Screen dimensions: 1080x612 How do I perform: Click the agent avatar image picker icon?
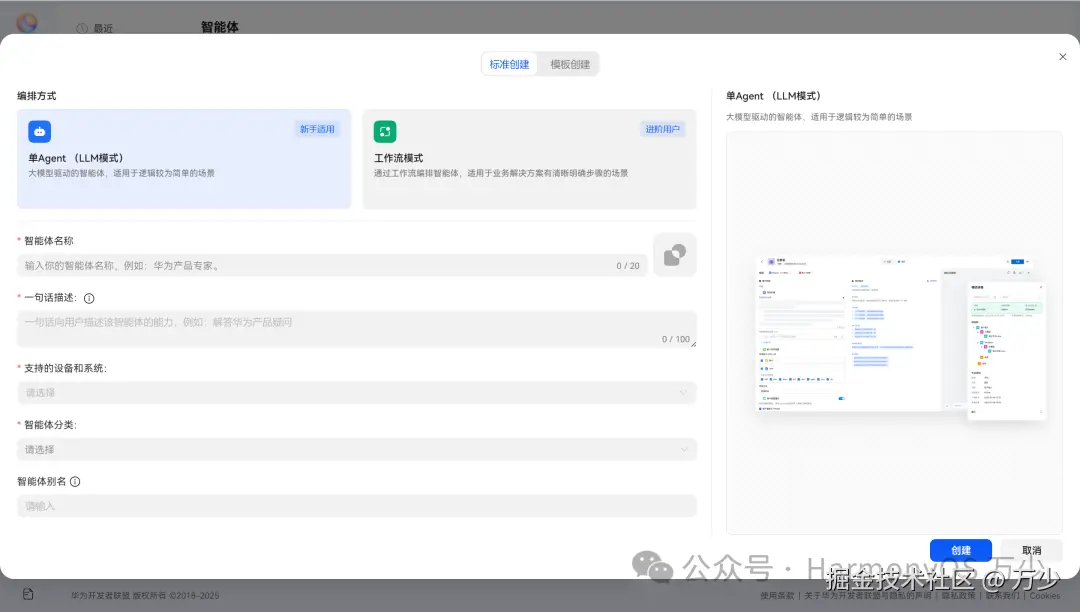(674, 255)
